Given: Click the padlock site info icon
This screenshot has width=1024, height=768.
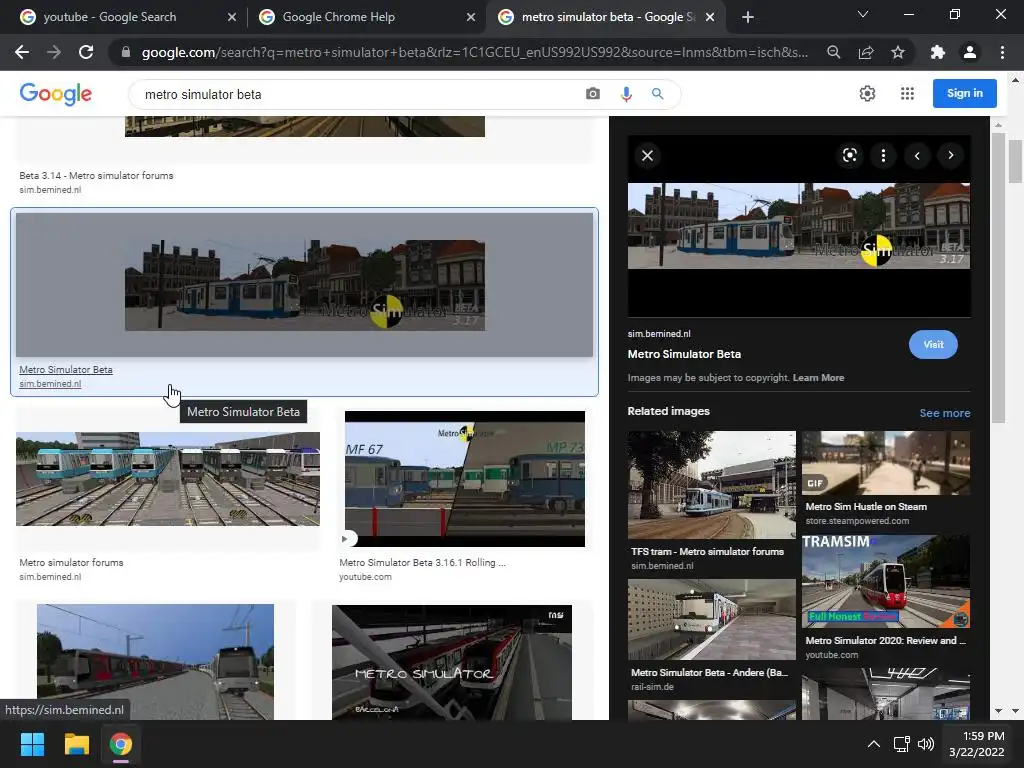Looking at the screenshot, I should 126,52.
